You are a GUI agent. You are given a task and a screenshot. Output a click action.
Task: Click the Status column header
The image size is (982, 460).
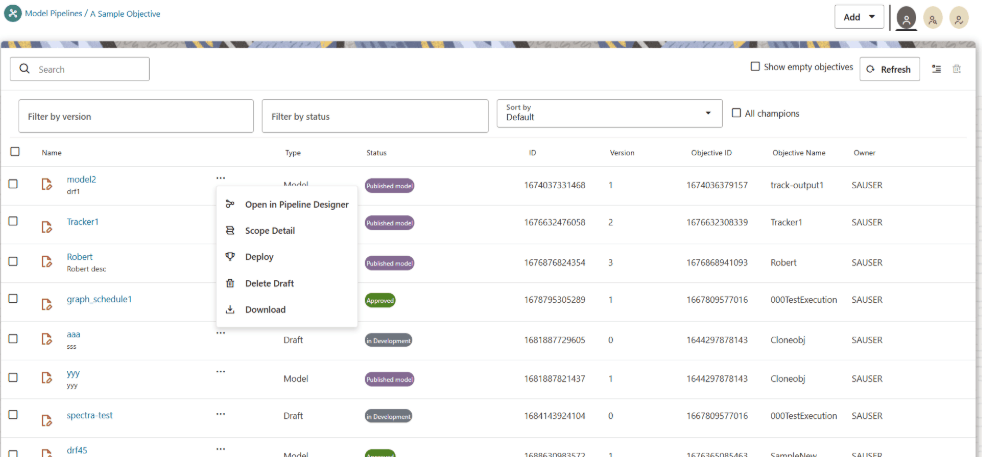[x=376, y=152]
